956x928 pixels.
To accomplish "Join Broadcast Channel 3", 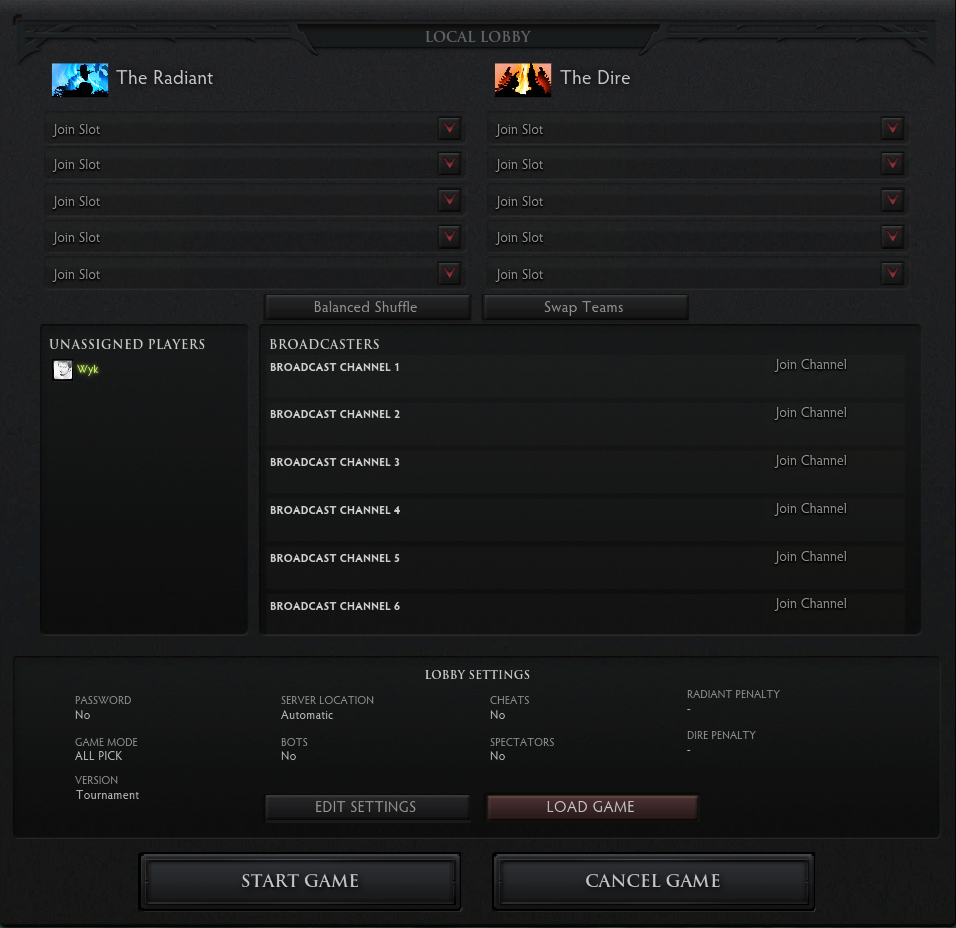I will (x=810, y=461).
